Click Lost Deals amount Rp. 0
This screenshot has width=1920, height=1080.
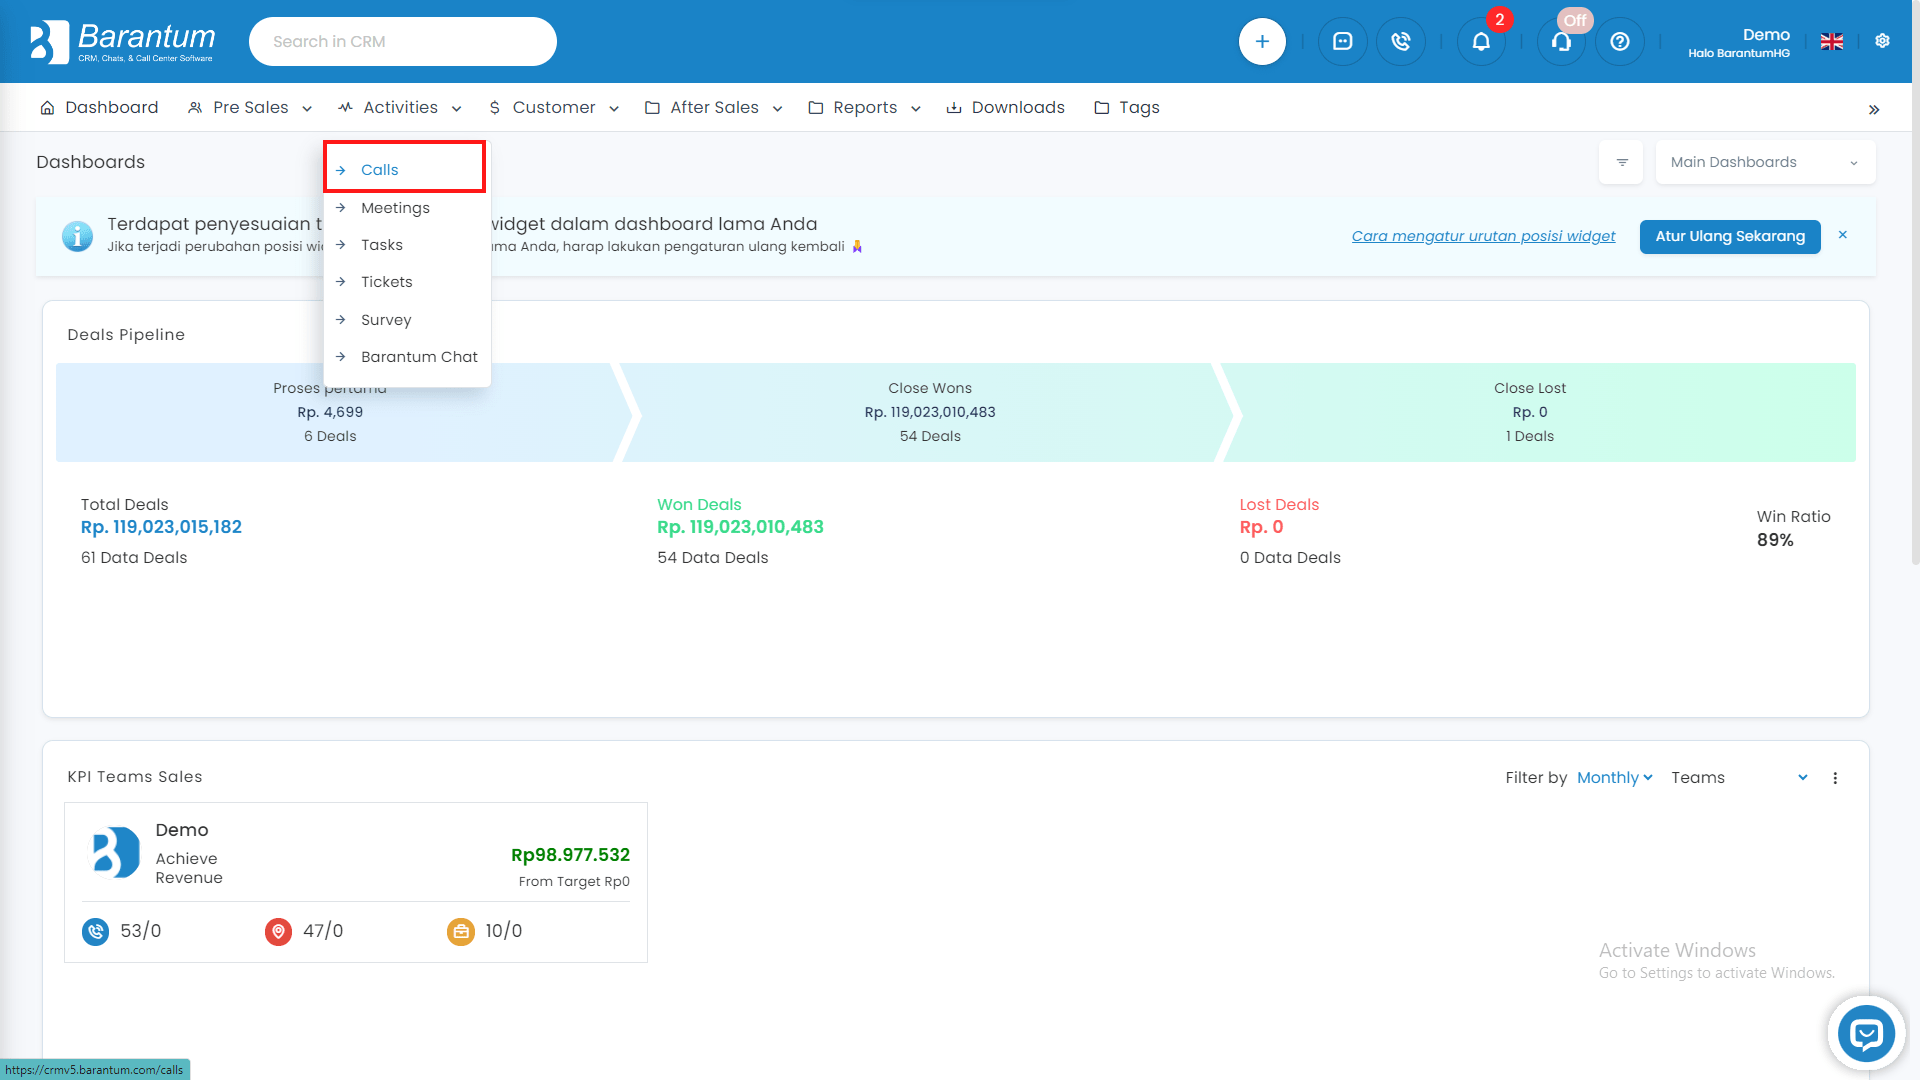coord(1261,527)
